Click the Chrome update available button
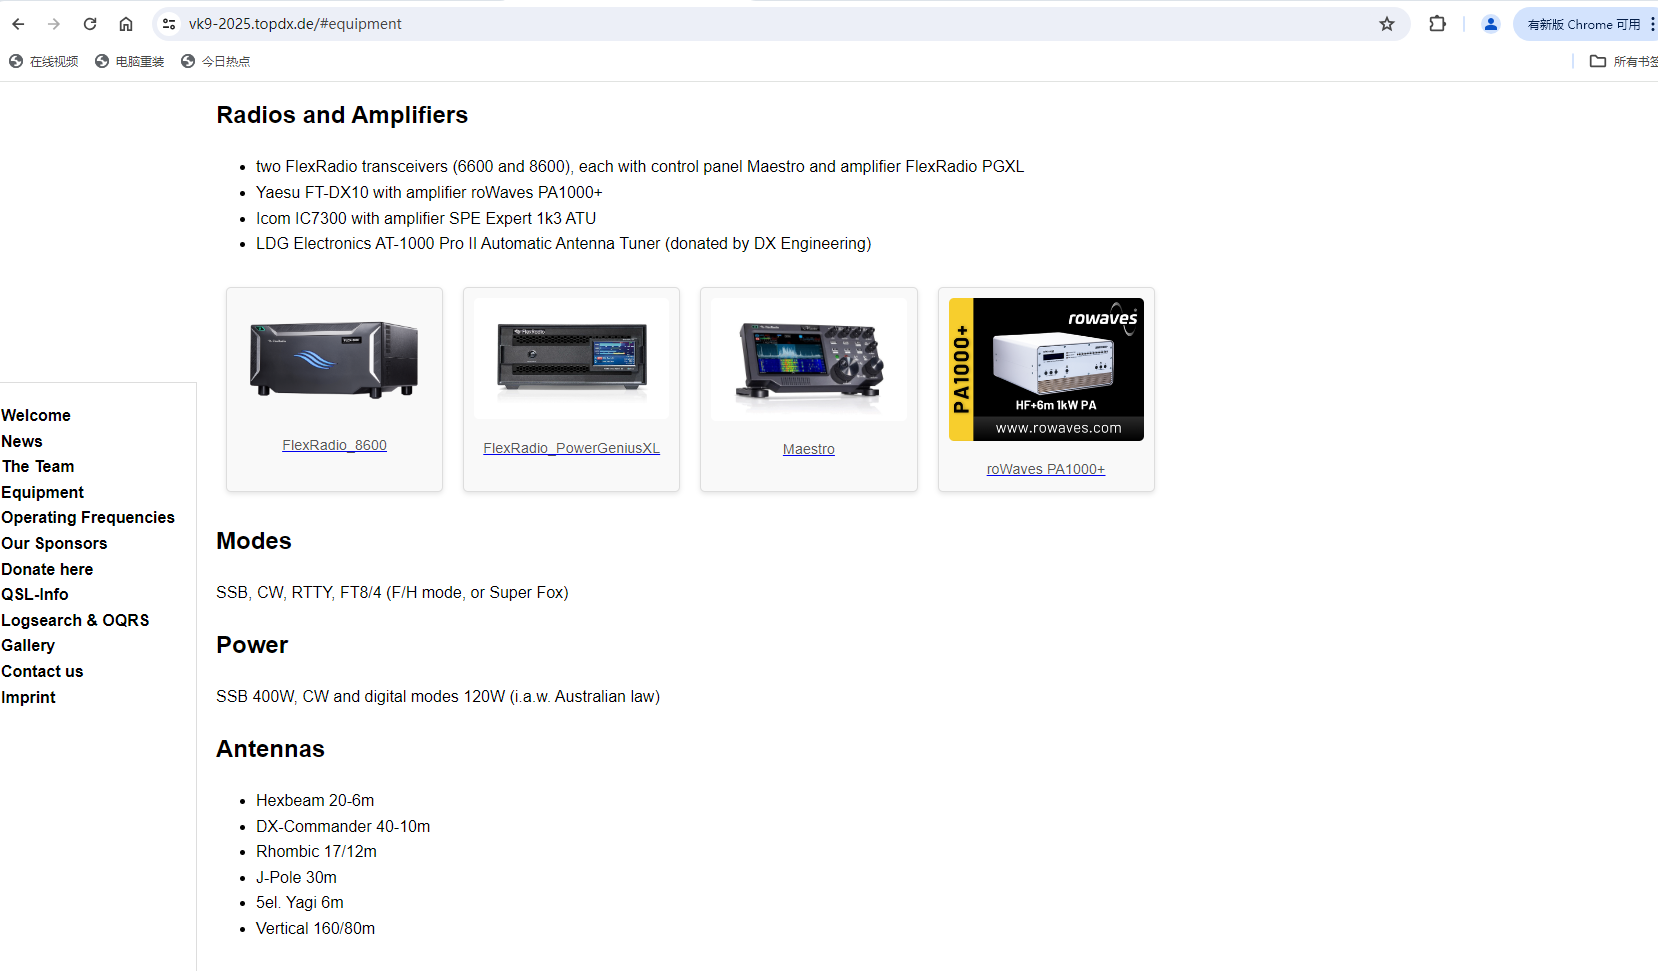 point(1584,24)
